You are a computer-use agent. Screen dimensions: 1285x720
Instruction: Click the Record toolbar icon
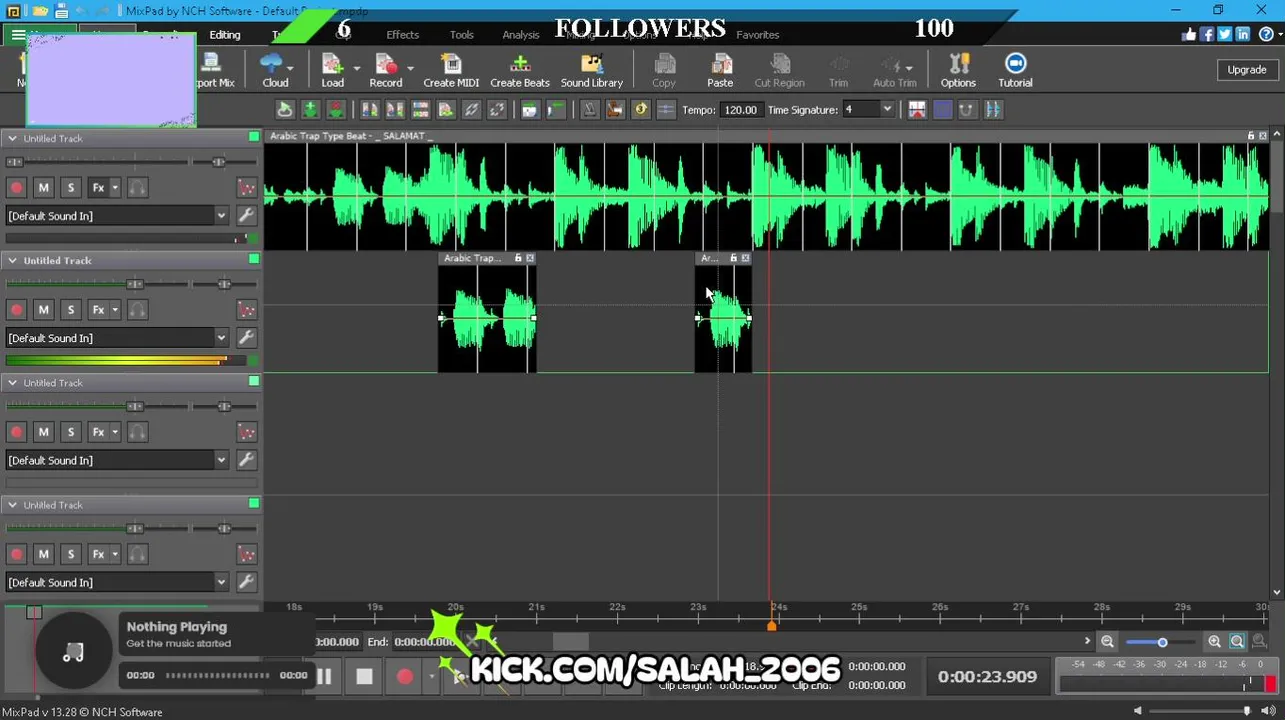click(385, 70)
